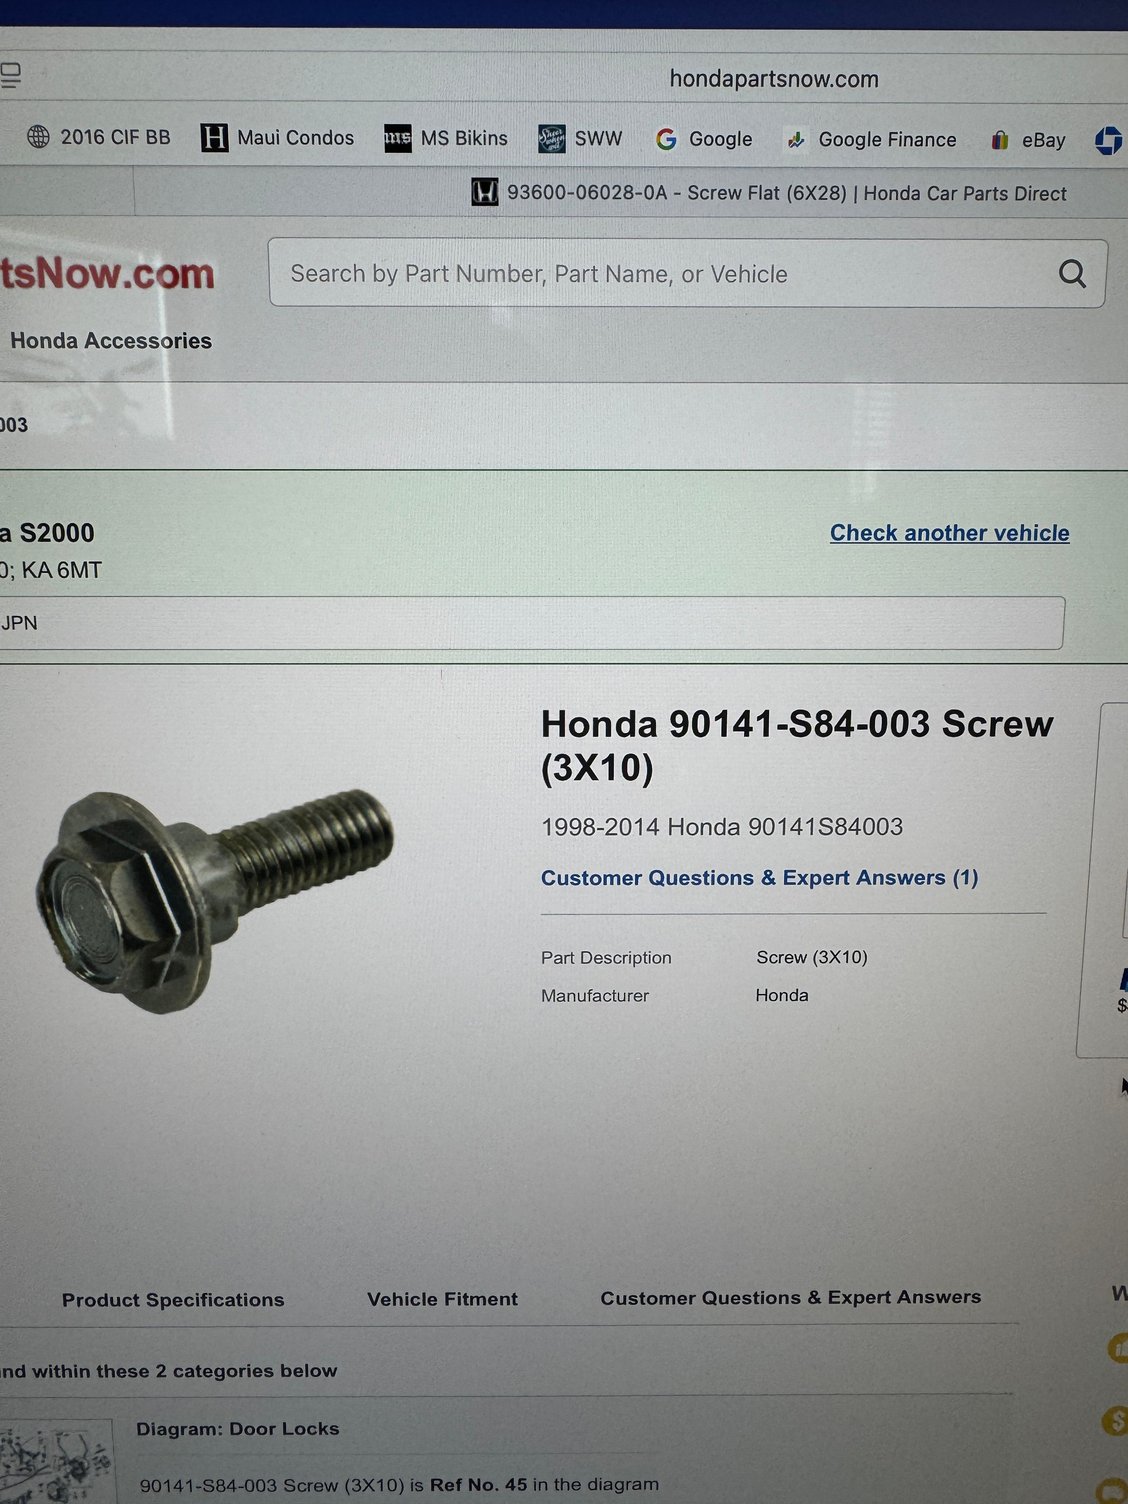This screenshot has height=1504, width=1128.
Task: Open the SWW bookmark
Action: pyautogui.click(x=580, y=139)
